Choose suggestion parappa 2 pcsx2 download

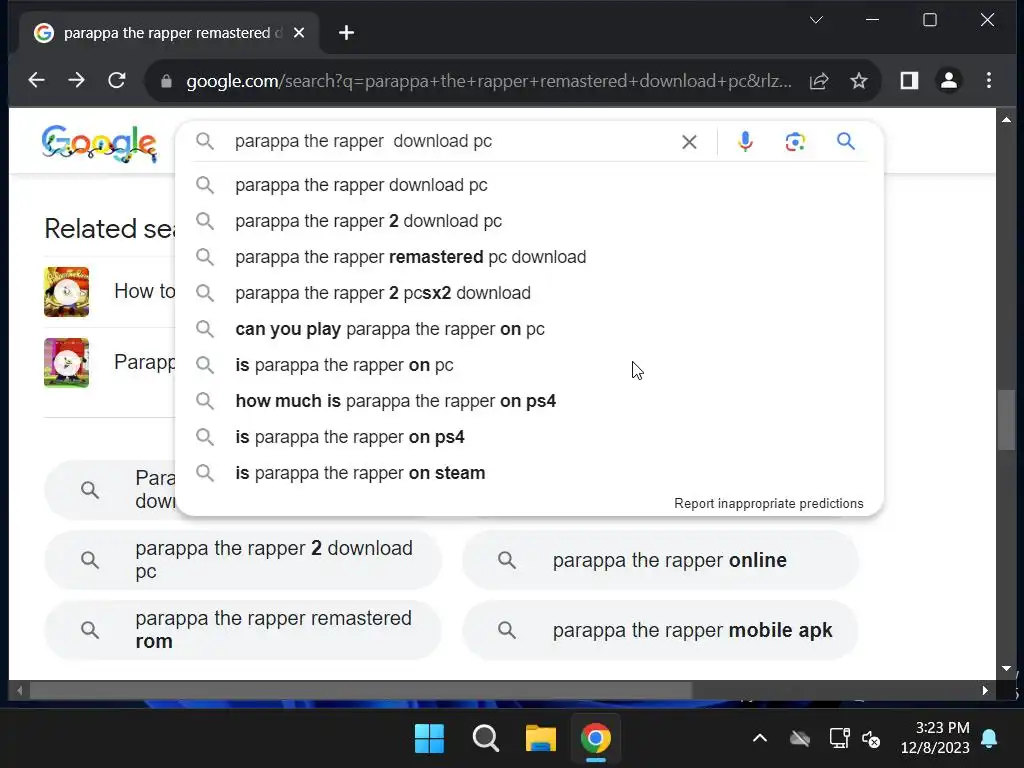tap(530, 293)
